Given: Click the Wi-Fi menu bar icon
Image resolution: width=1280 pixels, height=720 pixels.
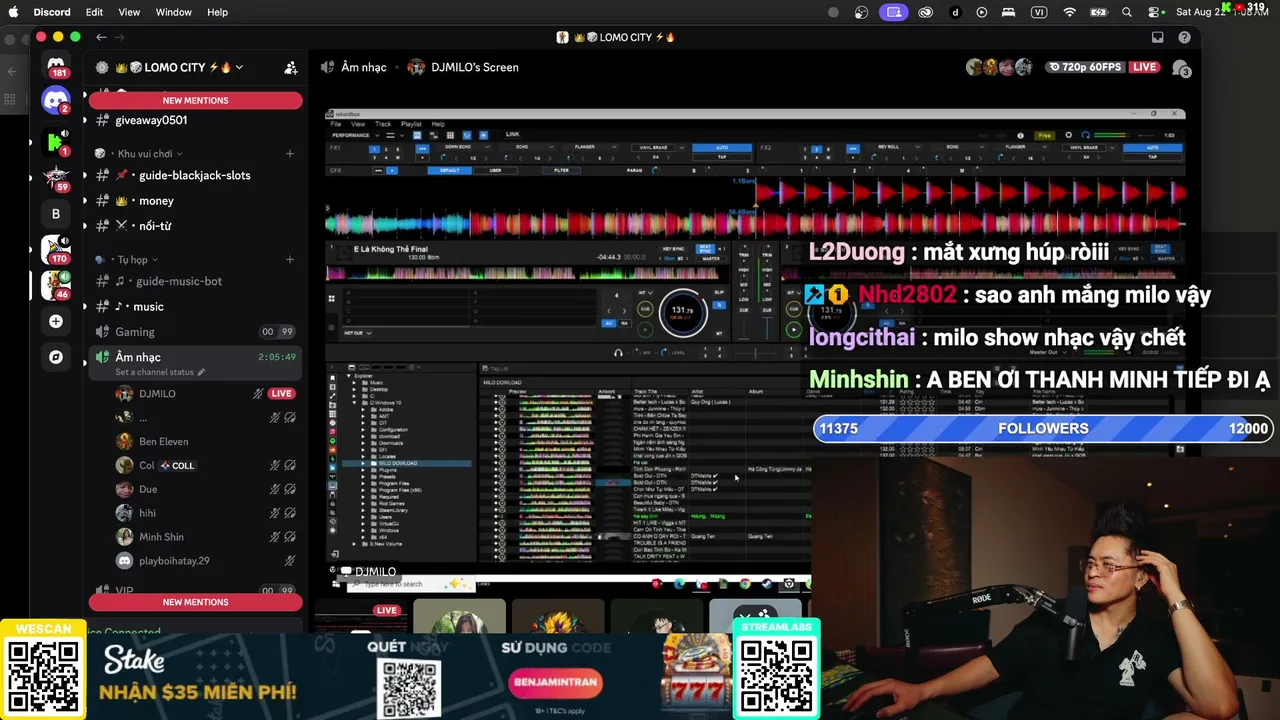Looking at the screenshot, I should click(x=1070, y=12).
